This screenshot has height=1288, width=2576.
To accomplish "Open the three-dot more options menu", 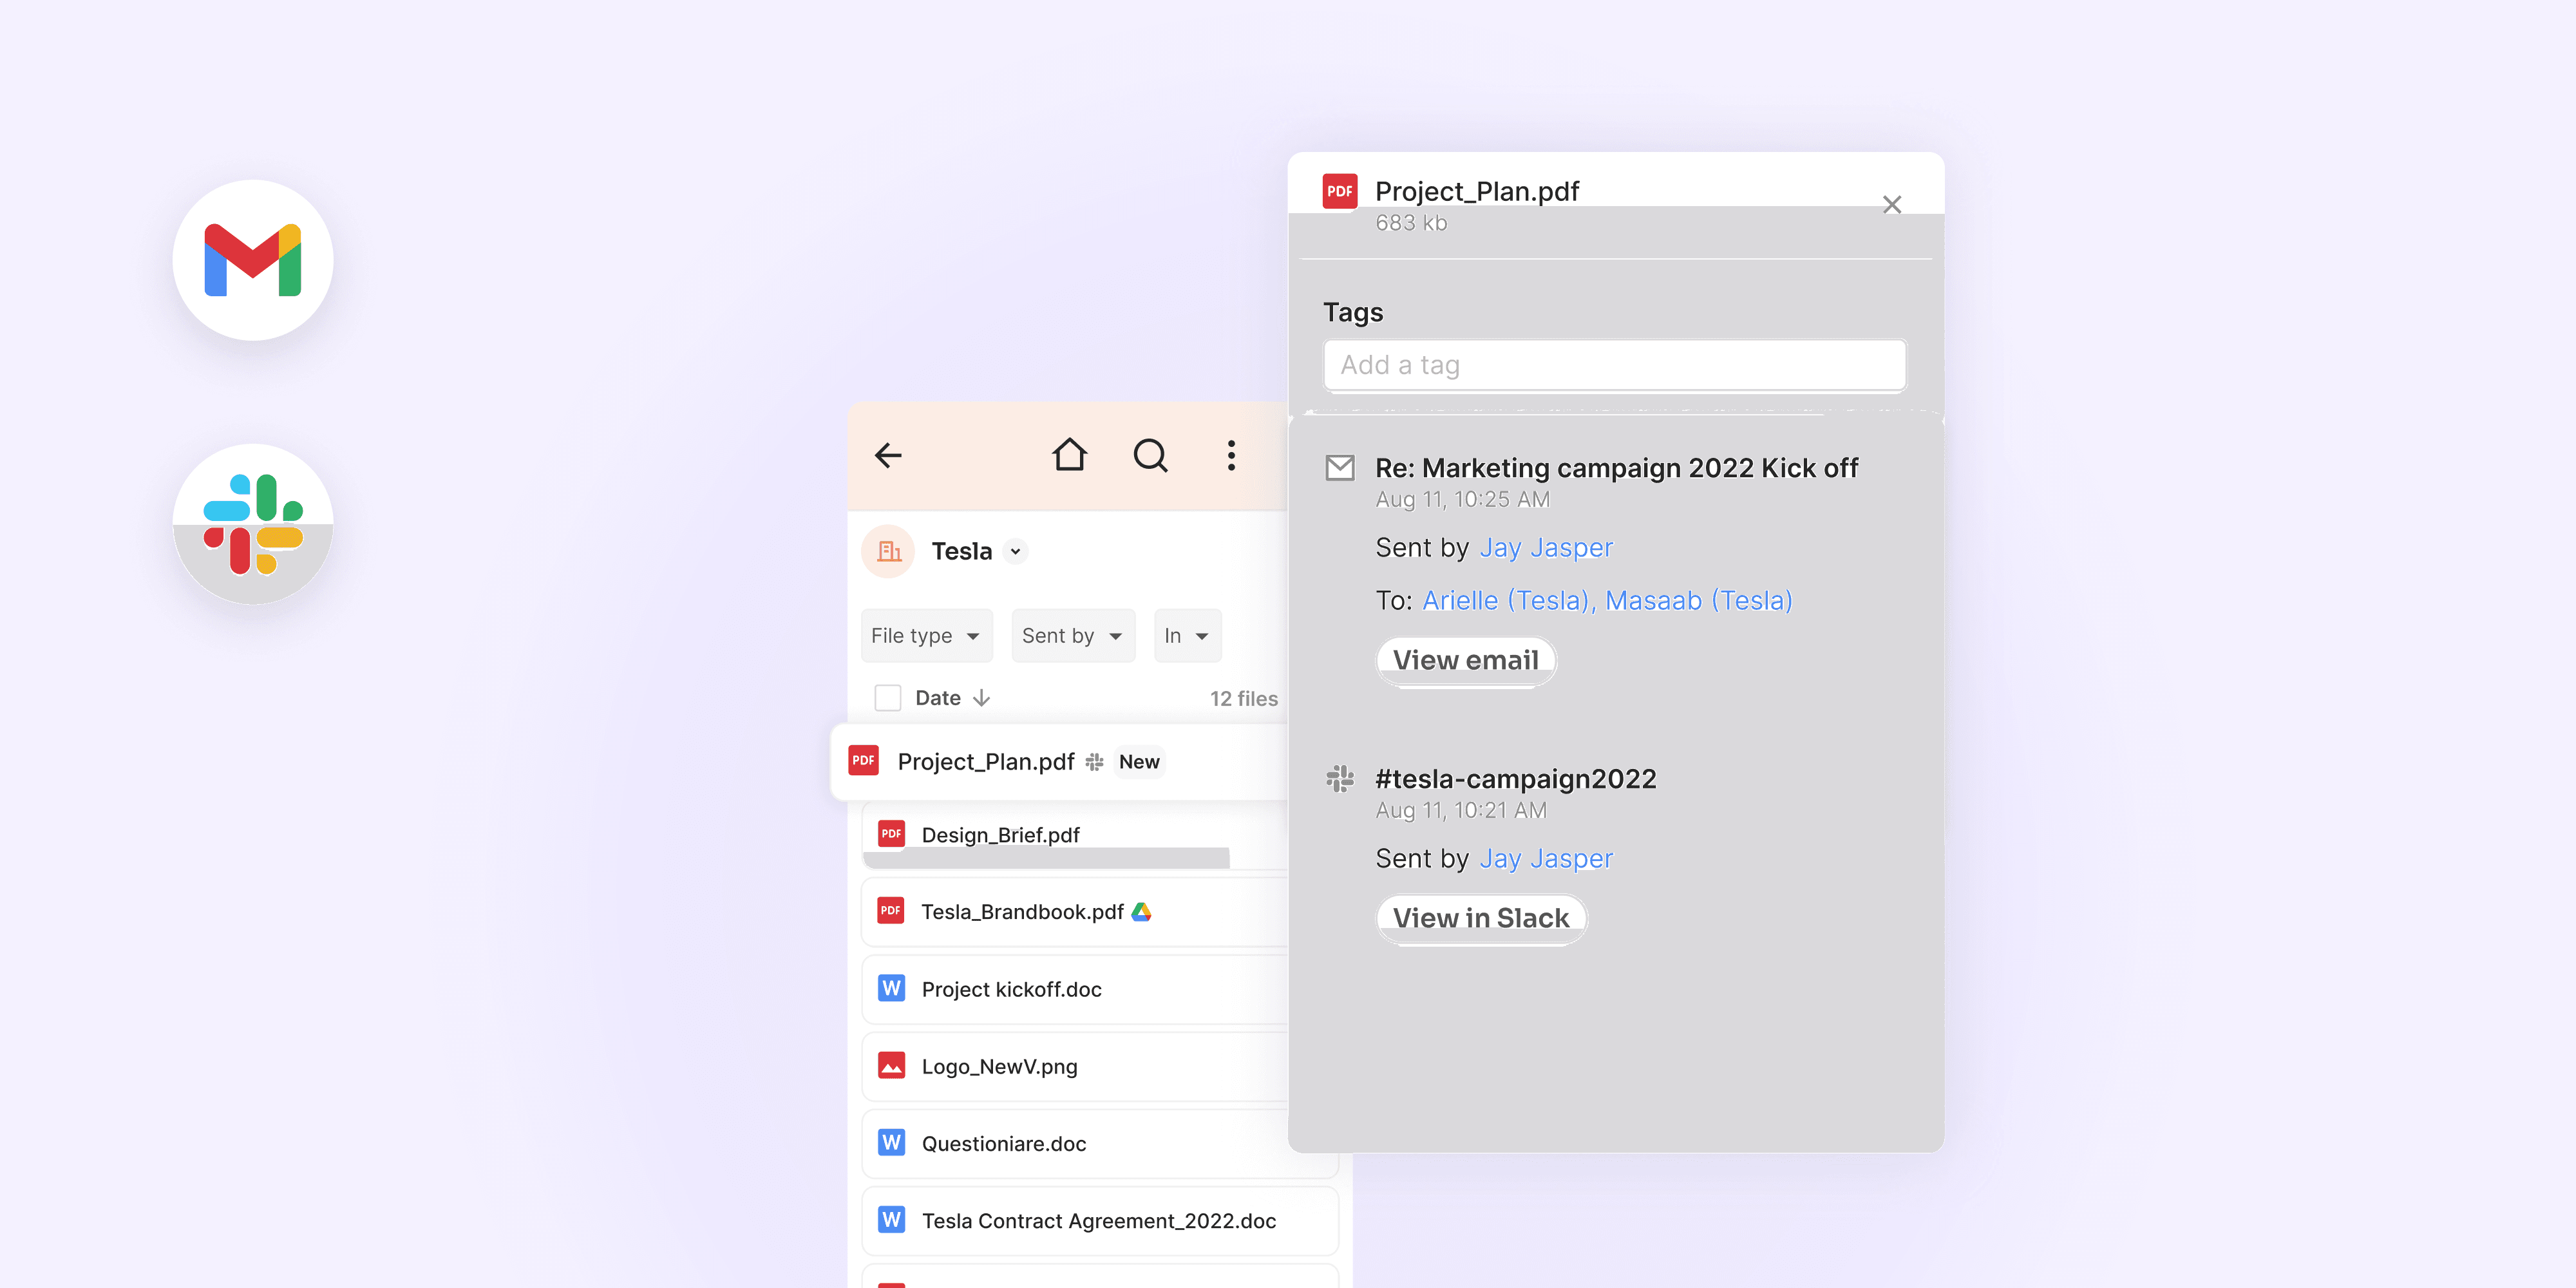I will tap(1231, 455).
